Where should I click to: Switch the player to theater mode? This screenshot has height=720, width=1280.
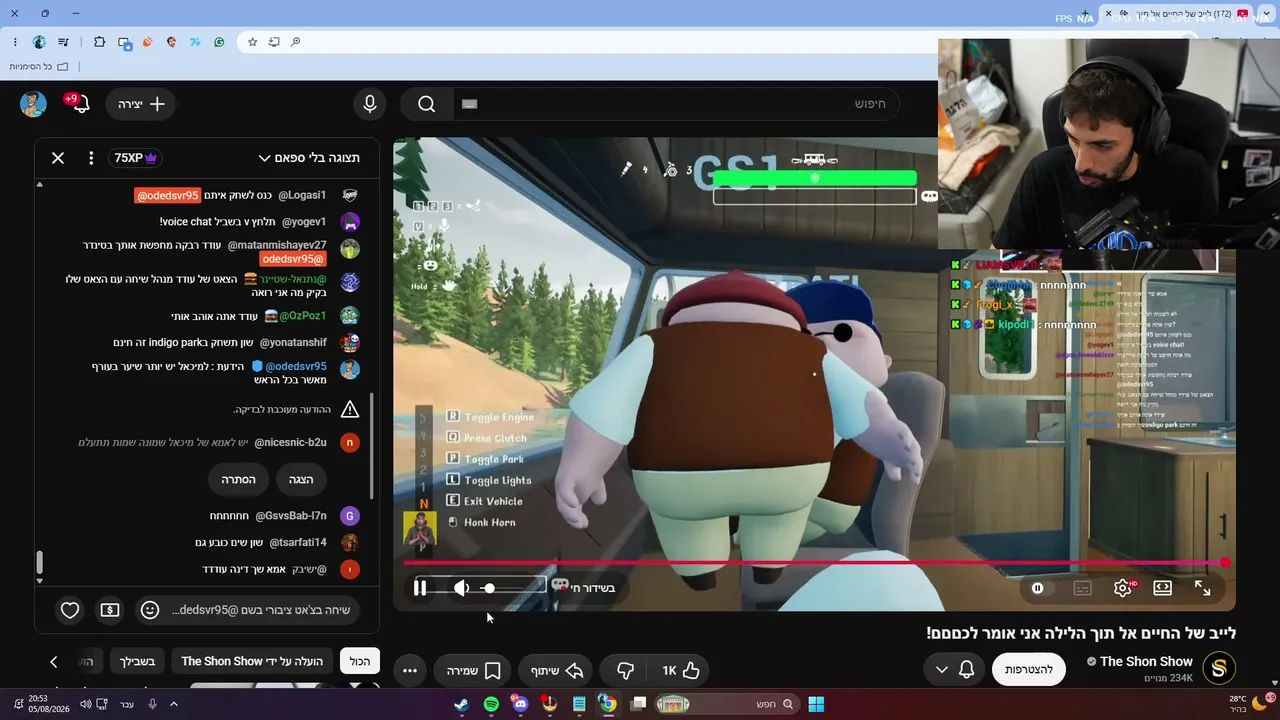pyautogui.click(x=1162, y=588)
